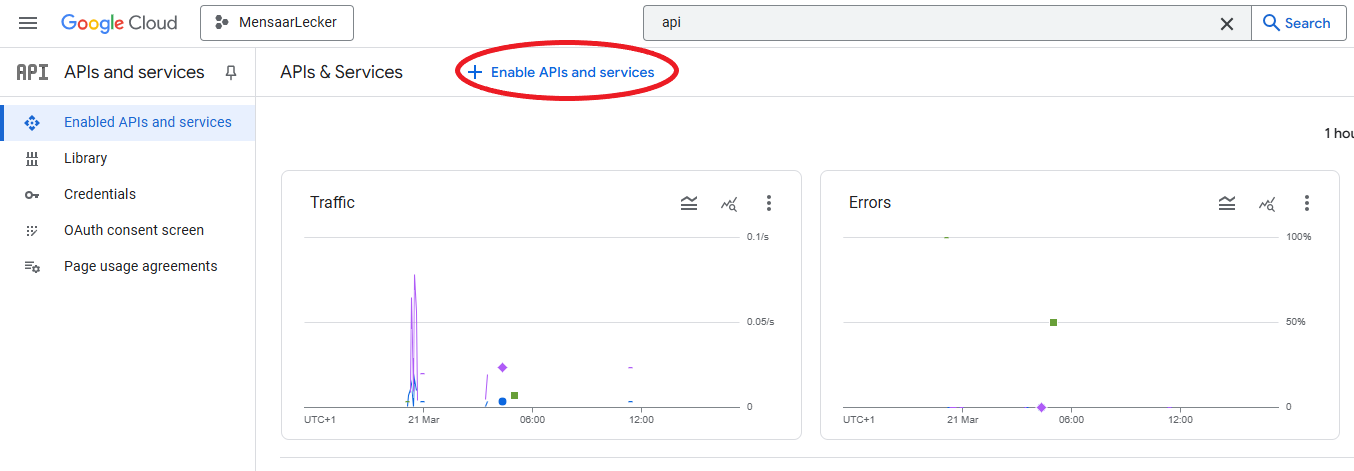Click the green square marker in Errors chart
The image size is (1354, 471).
pos(1053,322)
